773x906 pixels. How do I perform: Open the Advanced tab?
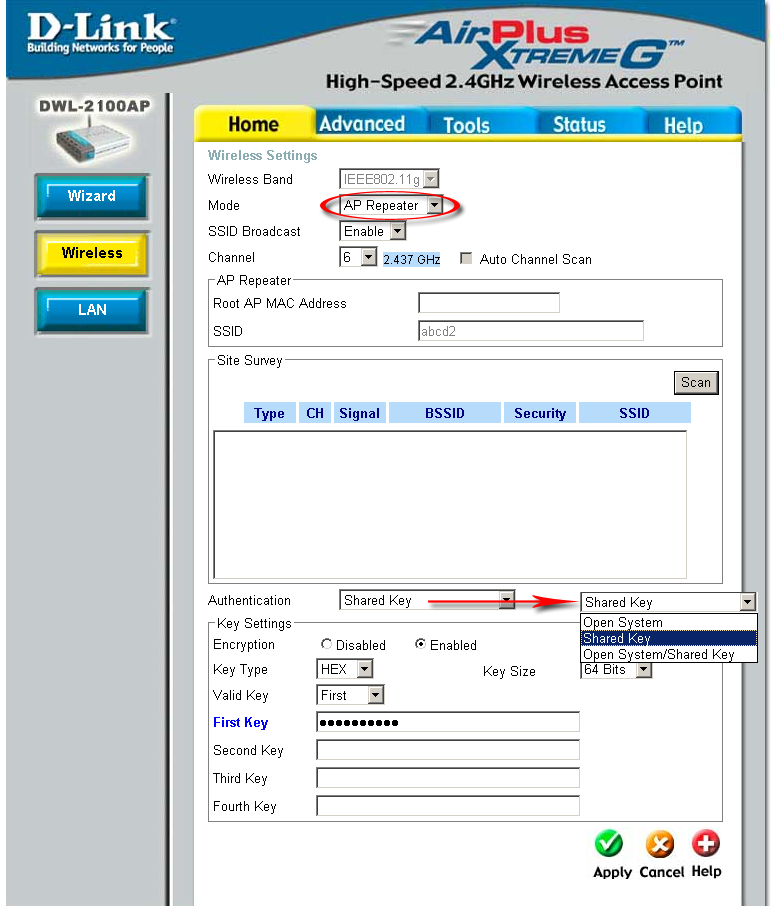(x=362, y=124)
